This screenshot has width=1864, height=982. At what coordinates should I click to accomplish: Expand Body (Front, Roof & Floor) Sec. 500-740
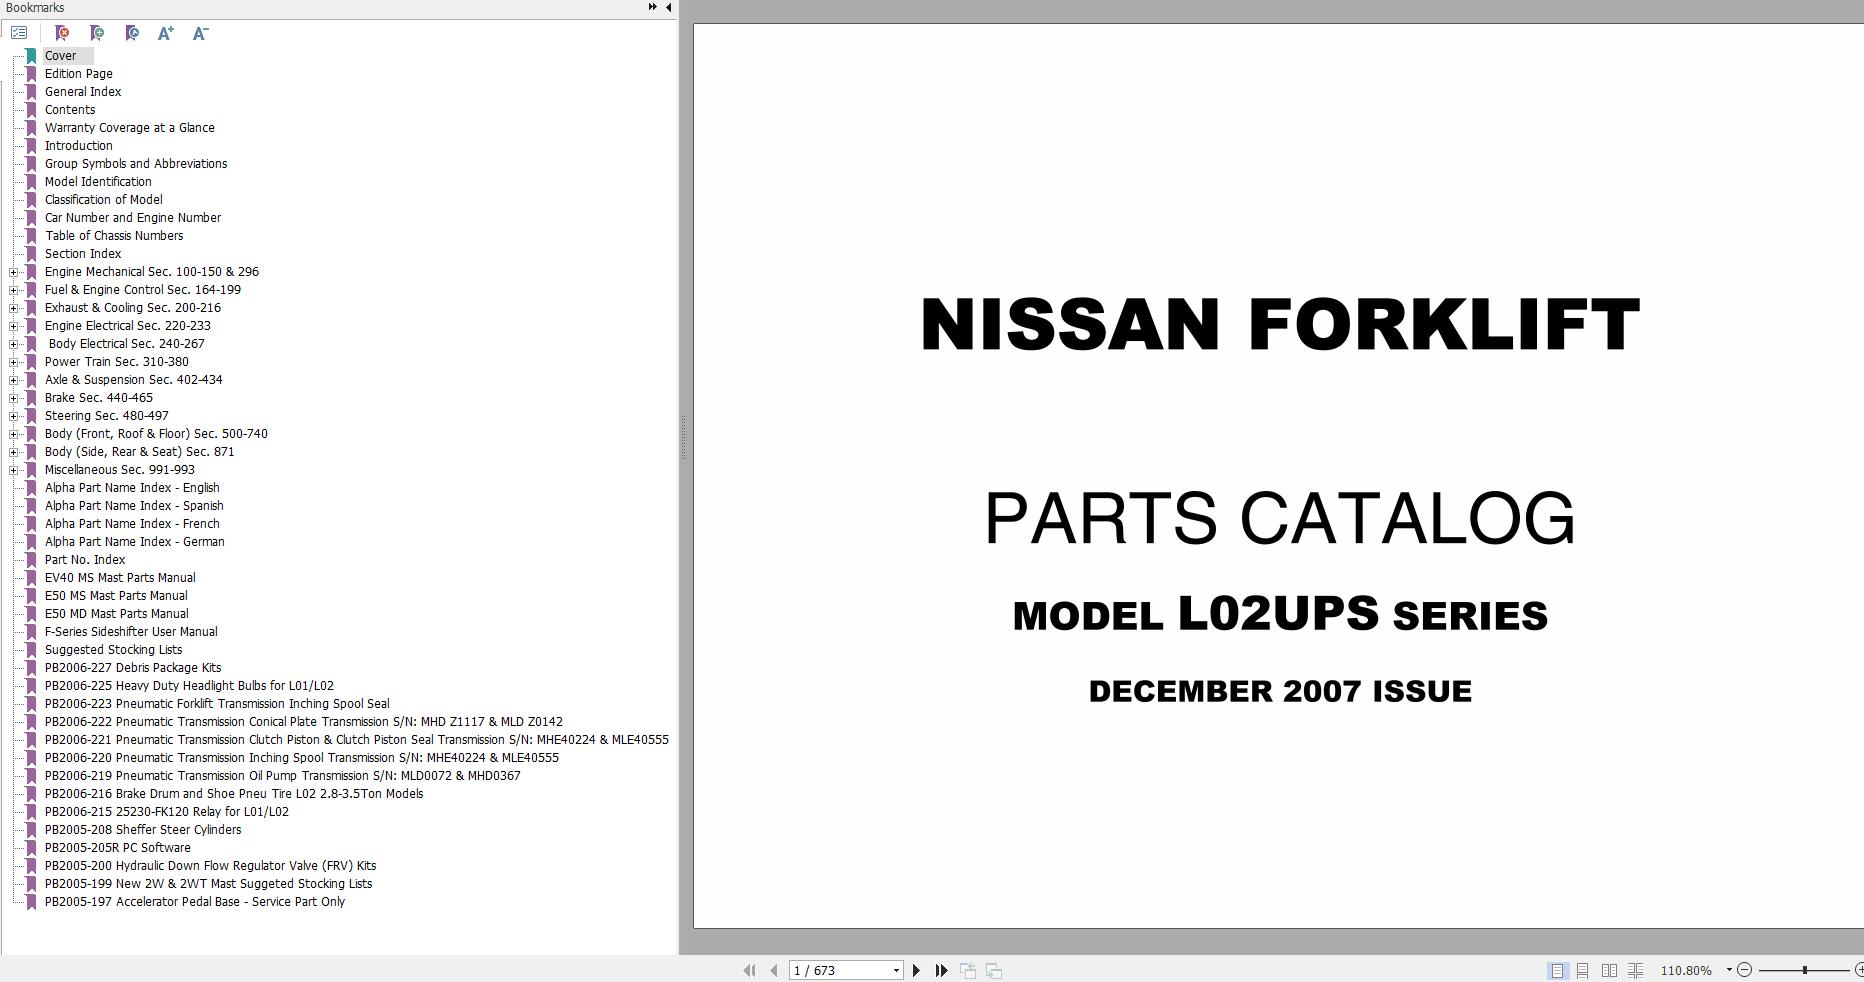(14, 434)
